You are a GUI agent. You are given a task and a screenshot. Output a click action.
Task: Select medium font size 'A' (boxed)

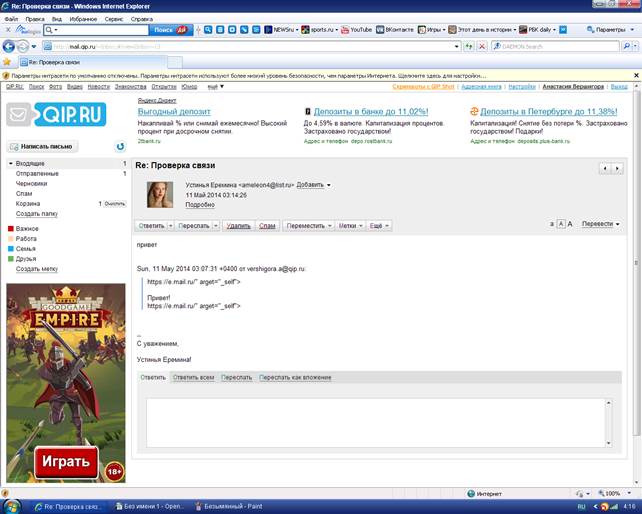click(x=561, y=224)
